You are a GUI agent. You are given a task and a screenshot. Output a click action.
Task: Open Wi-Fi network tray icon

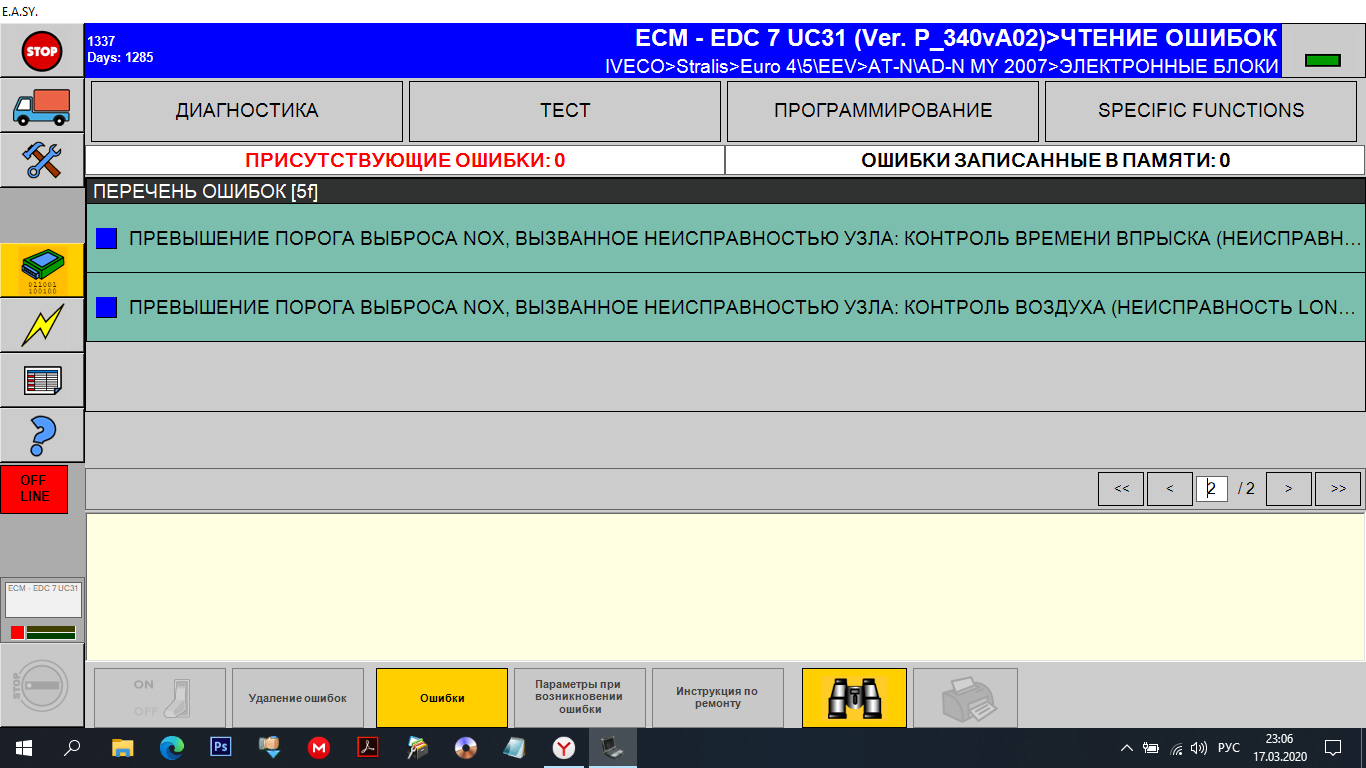[1176, 748]
